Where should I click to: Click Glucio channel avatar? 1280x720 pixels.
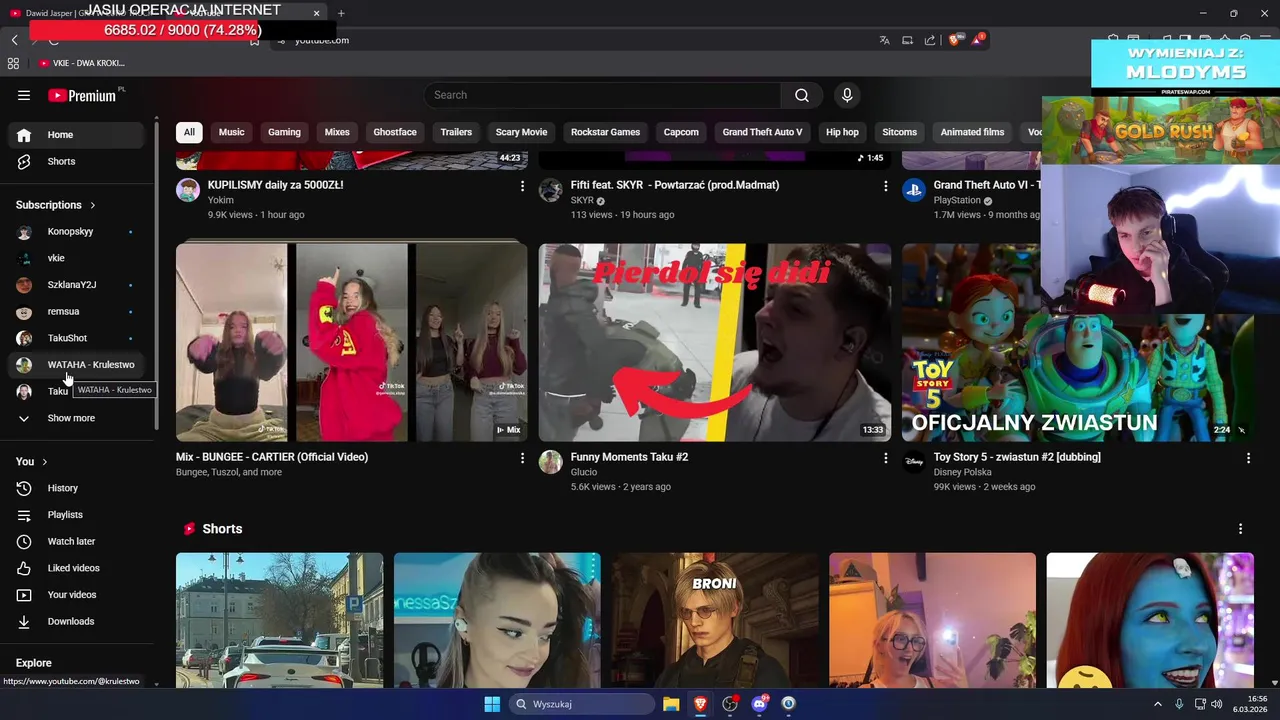(551, 461)
